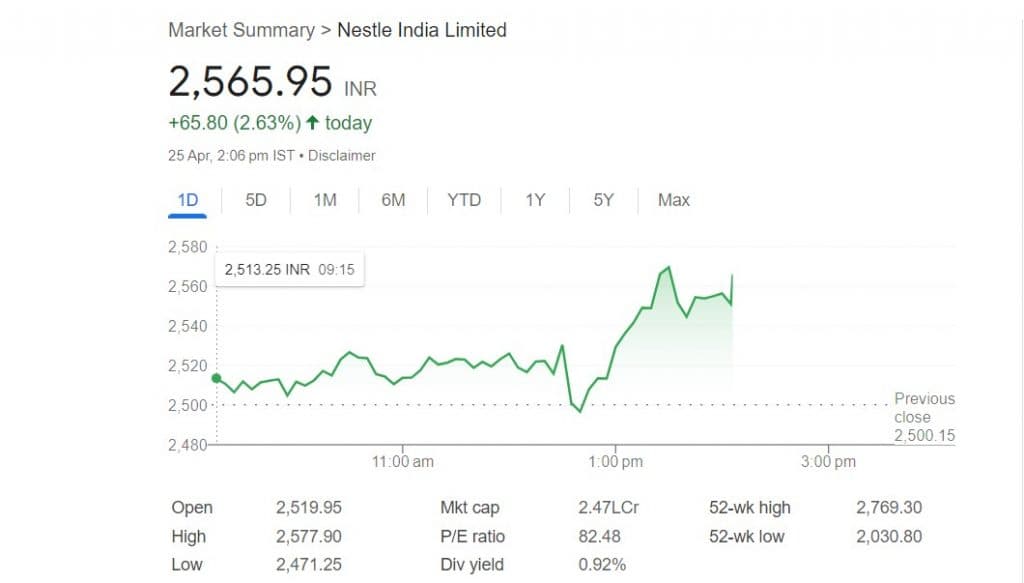Click the Nestle India Limited title
Viewport: 1024px width, 583px height.
coord(422,30)
